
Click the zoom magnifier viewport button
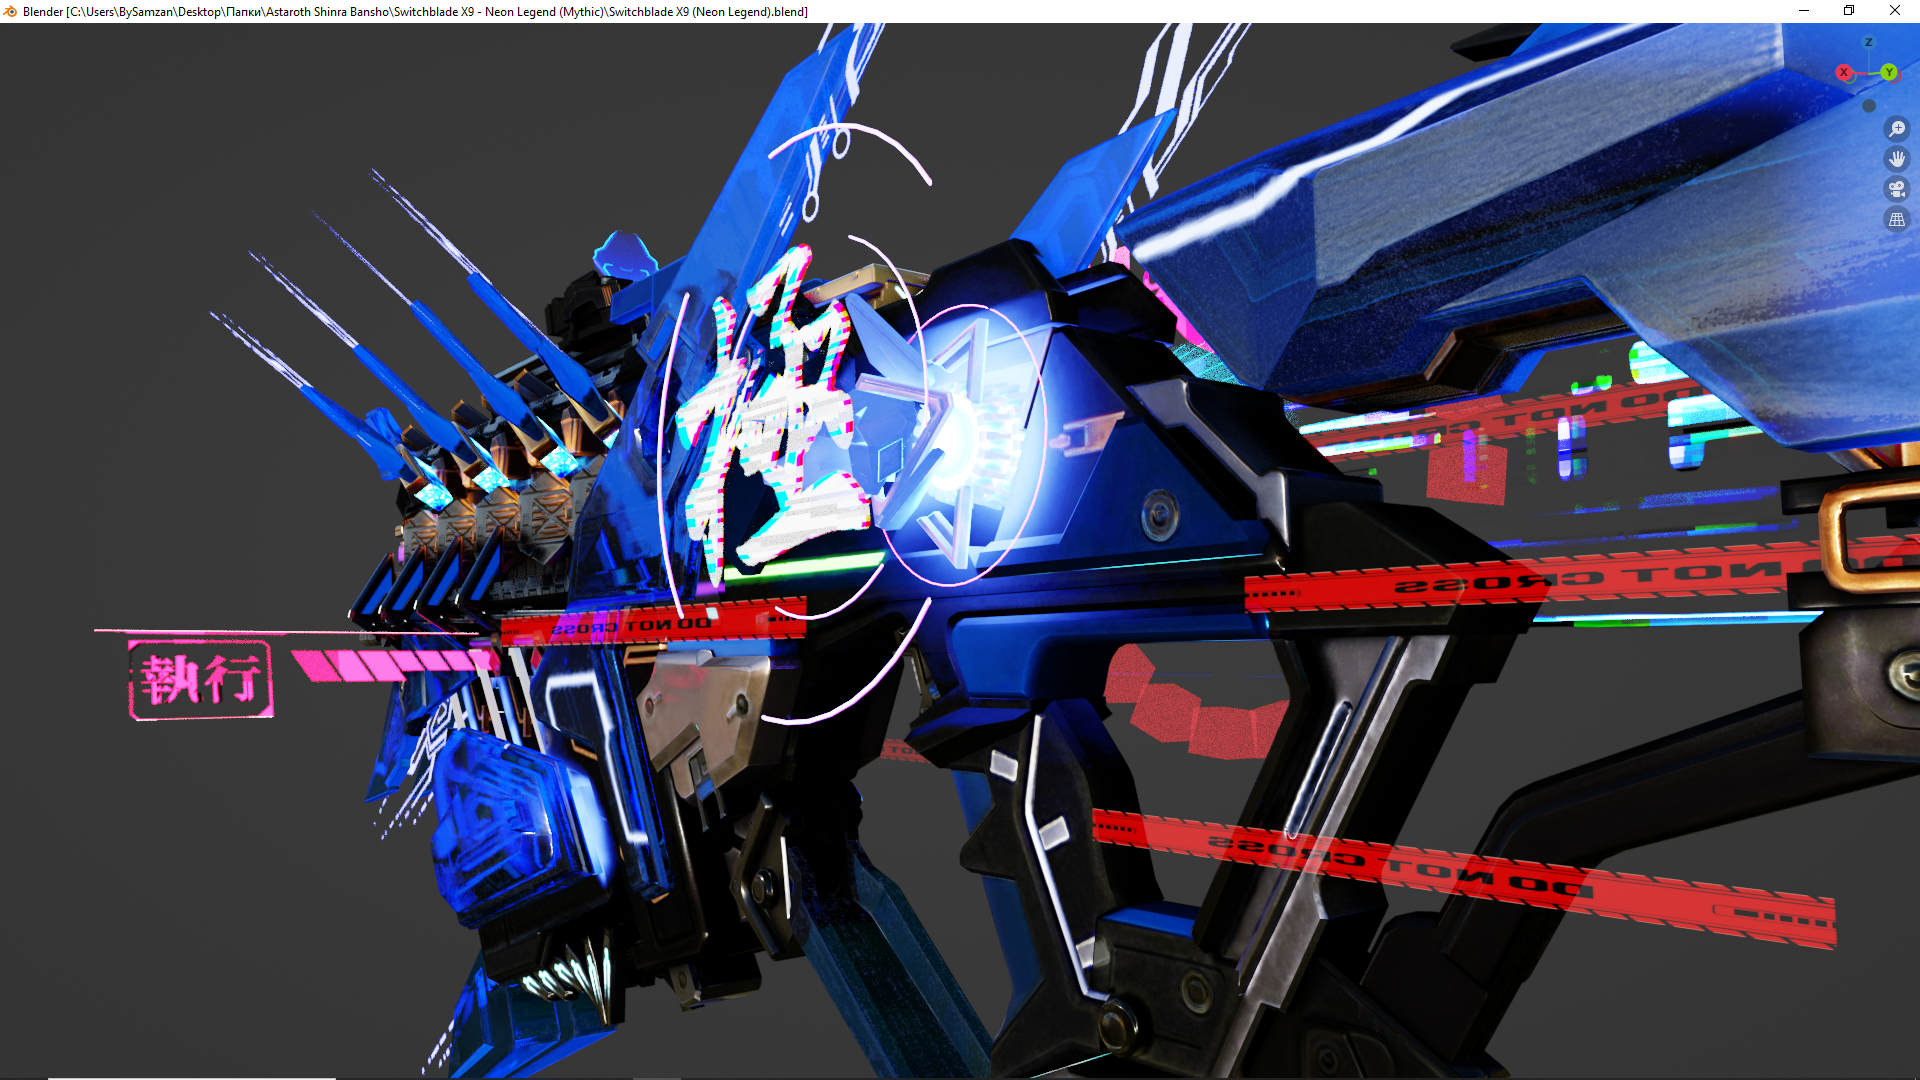click(1896, 129)
